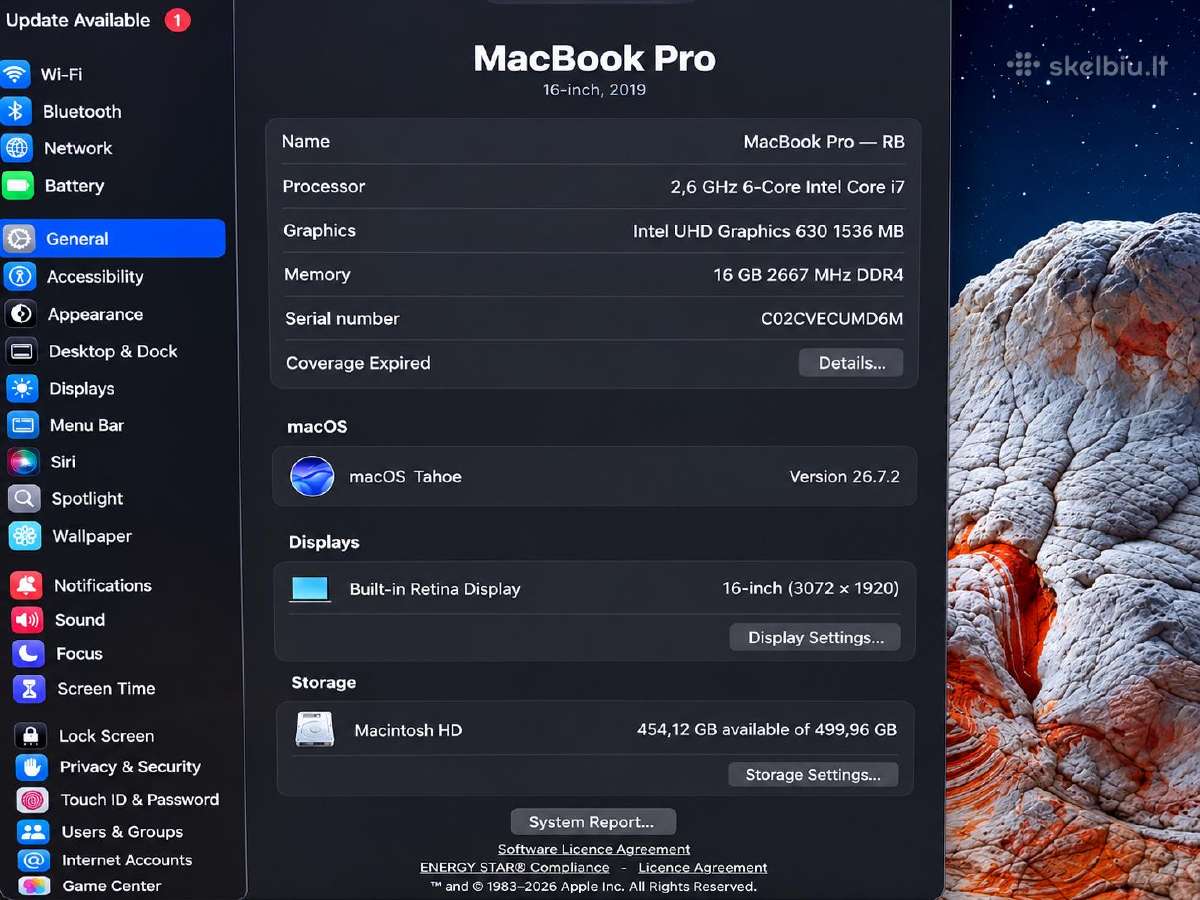Click the Internet Accounts @ icon

[34, 860]
